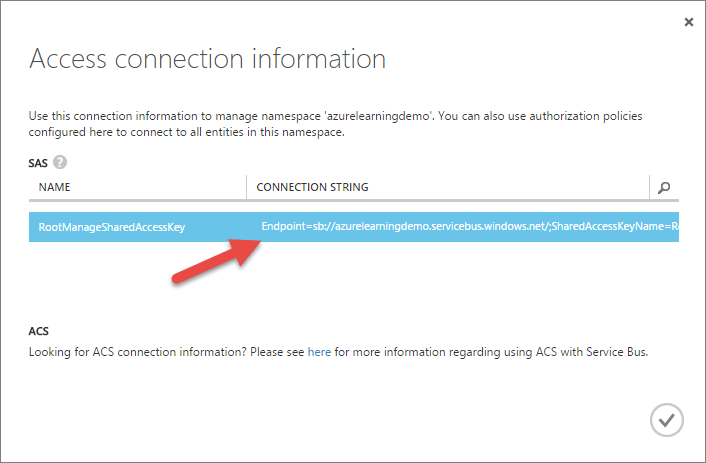Click empty table area below the RootManageSharedAccessKey row
Viewport: 706px width, 463px height.
point(353,279)
